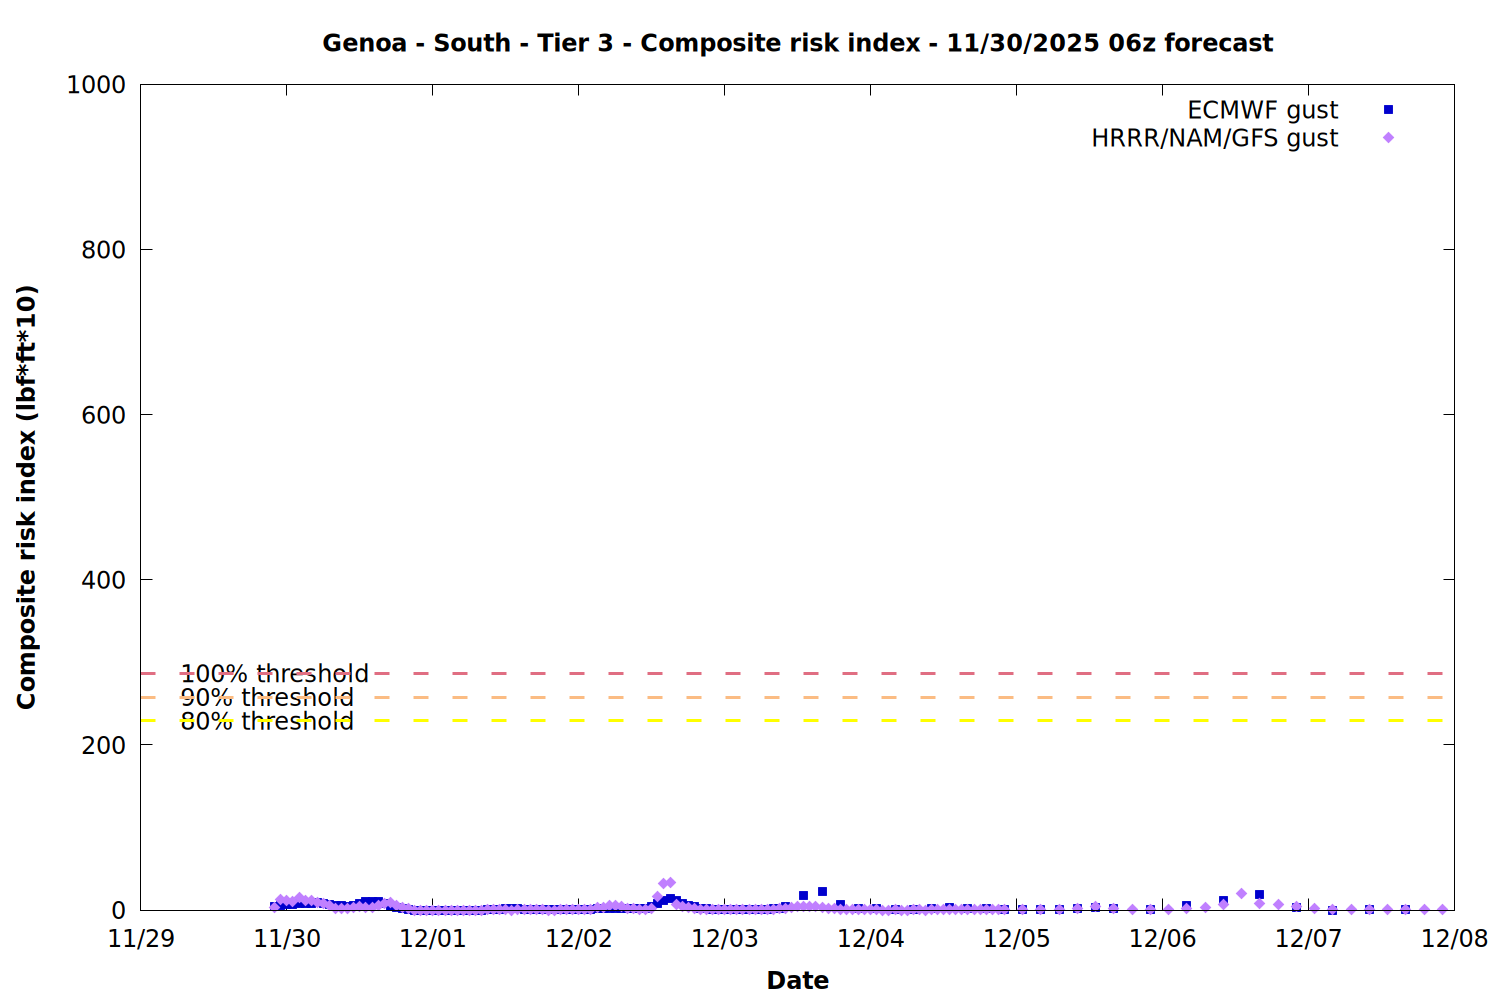Click the 80% threshold label
Viewport: 1500px width, 1000px height.
[x=267, y=721]
